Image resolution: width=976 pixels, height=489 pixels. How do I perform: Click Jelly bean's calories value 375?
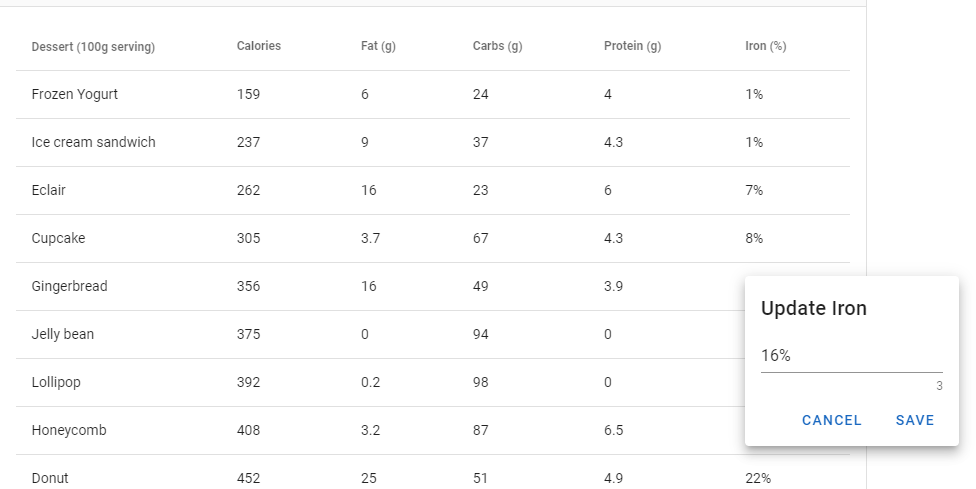[x=248, y=334]
